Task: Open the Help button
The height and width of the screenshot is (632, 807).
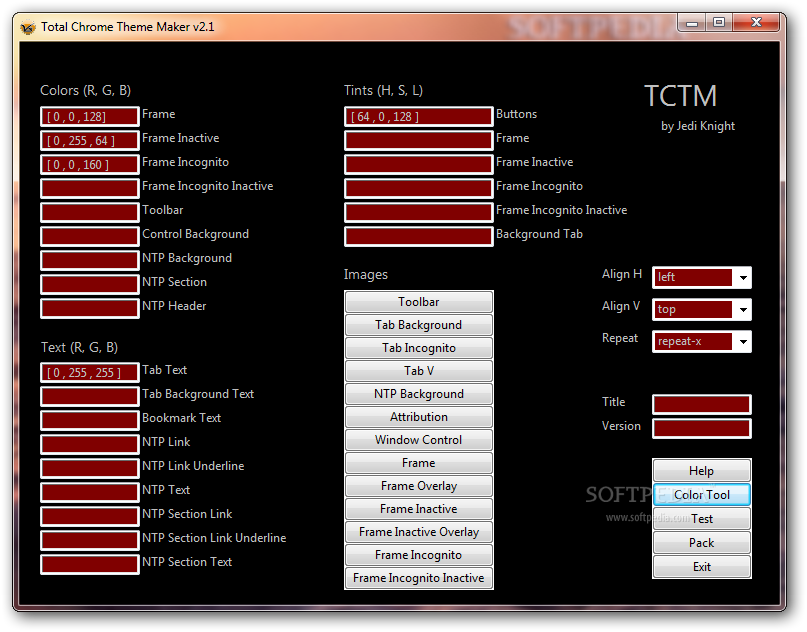Action: coord(701,470)
